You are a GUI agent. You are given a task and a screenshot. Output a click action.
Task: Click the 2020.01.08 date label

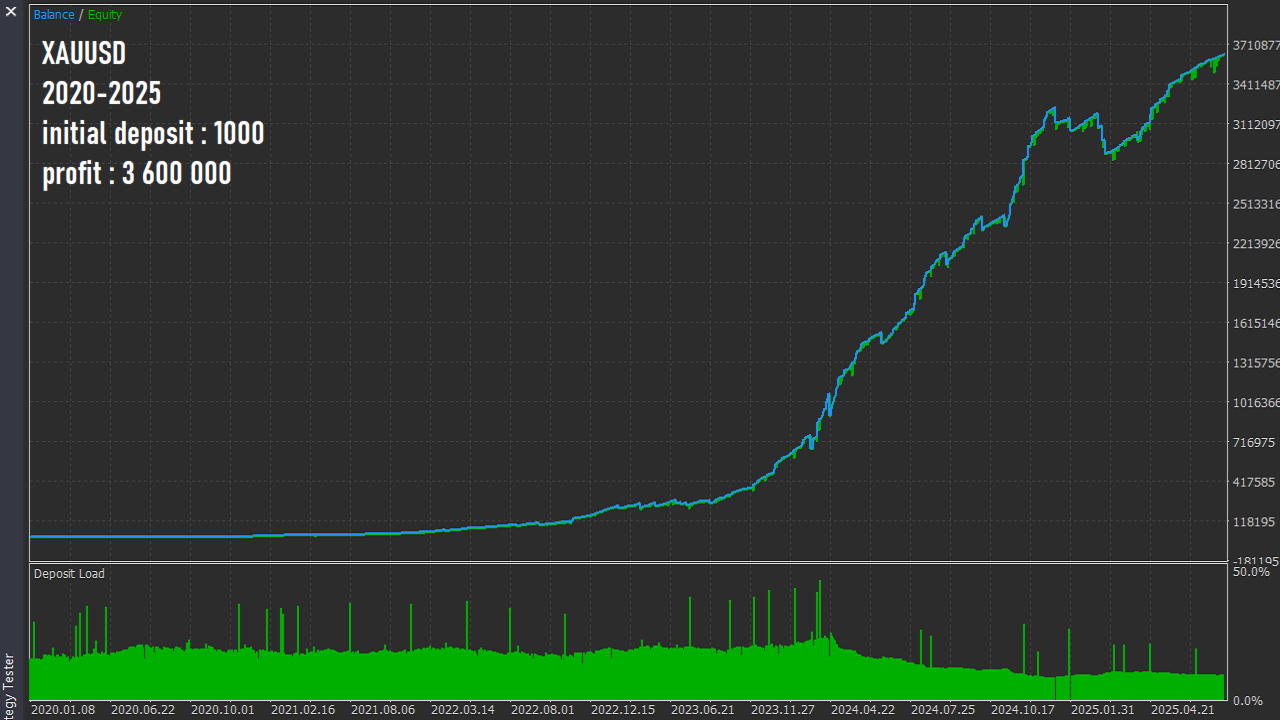point(63,710)
